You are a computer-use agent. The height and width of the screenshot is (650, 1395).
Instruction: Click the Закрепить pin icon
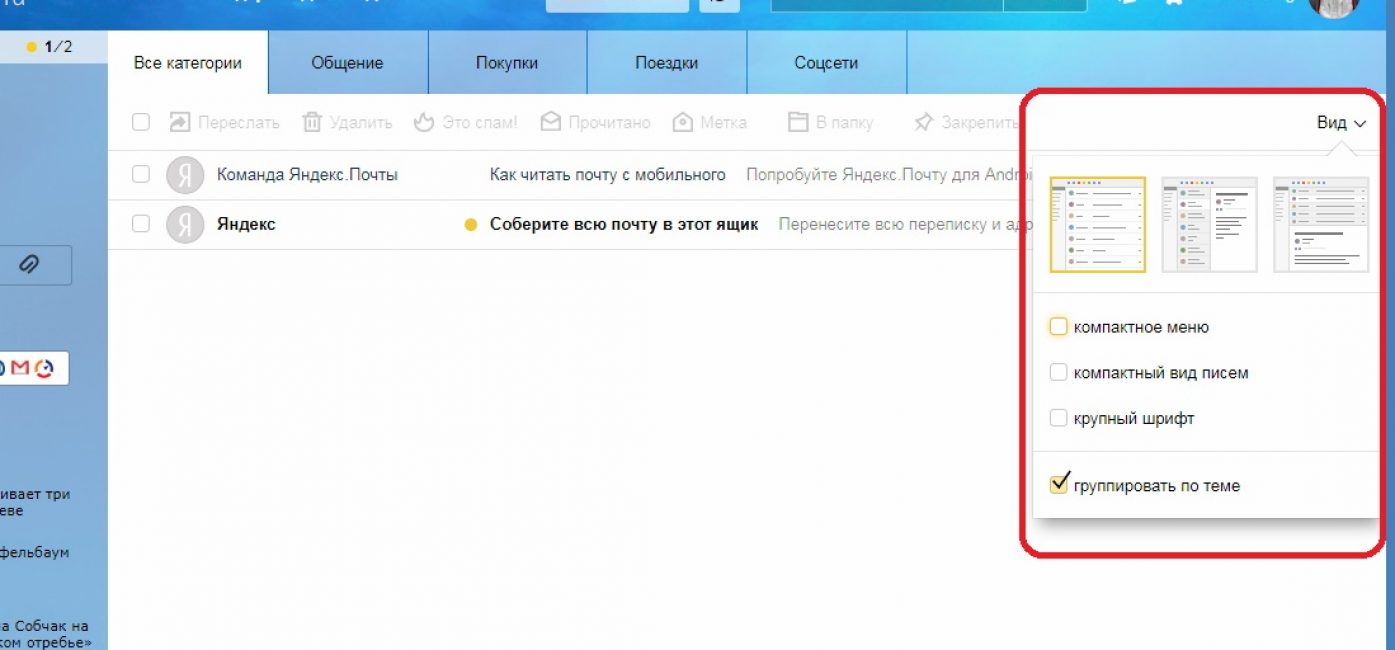(924, 122)
